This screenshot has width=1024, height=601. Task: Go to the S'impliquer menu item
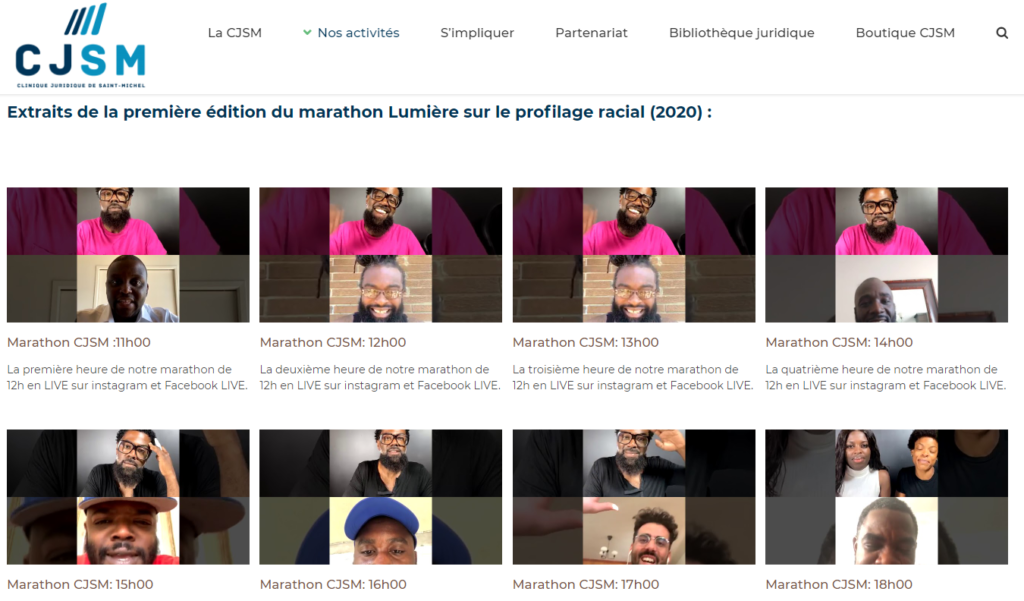click(x=477, y=33)
